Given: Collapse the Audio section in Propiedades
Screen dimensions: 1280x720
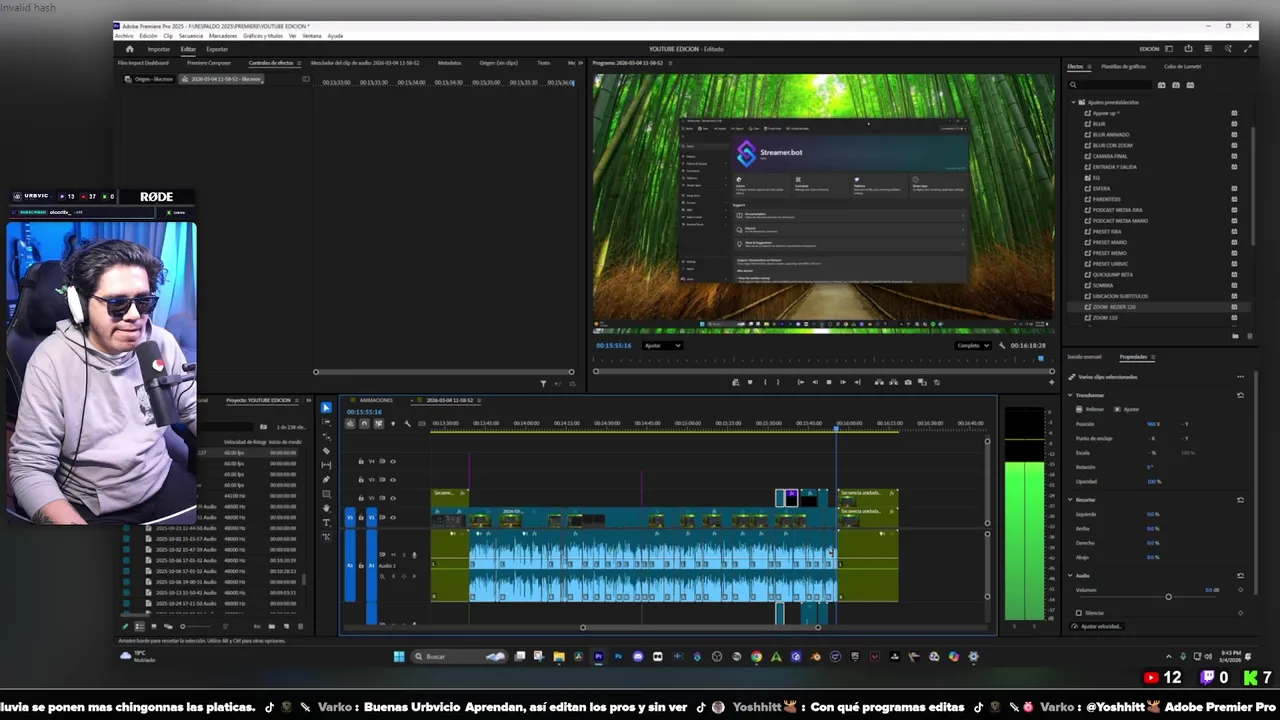Looking at the screenshot, I should [x=1071, y=576].
